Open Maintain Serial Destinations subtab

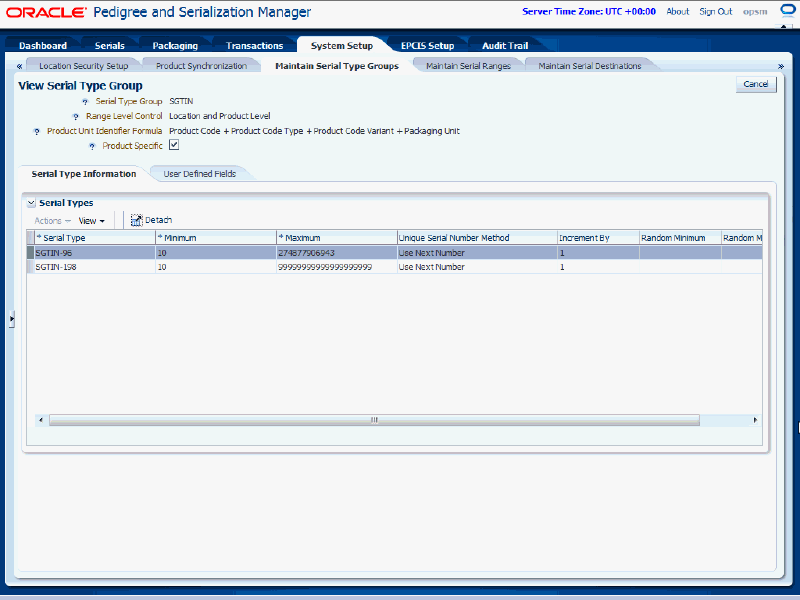point(590,66)
